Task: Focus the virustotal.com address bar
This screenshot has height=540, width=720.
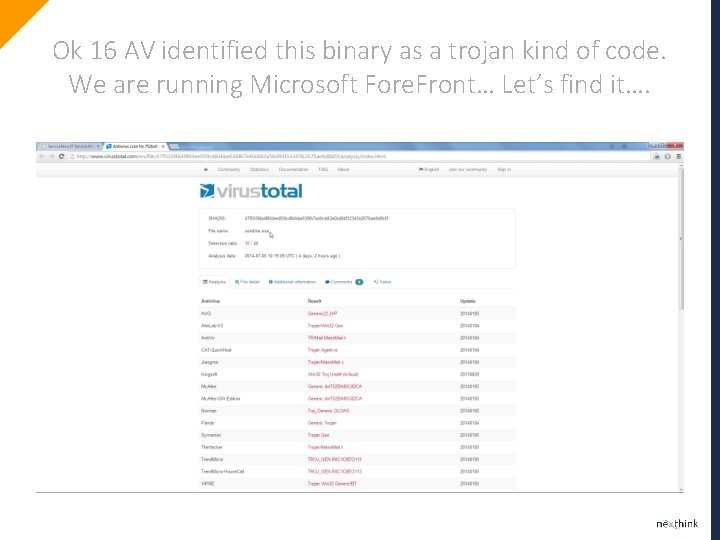Action: click(358, 157)
